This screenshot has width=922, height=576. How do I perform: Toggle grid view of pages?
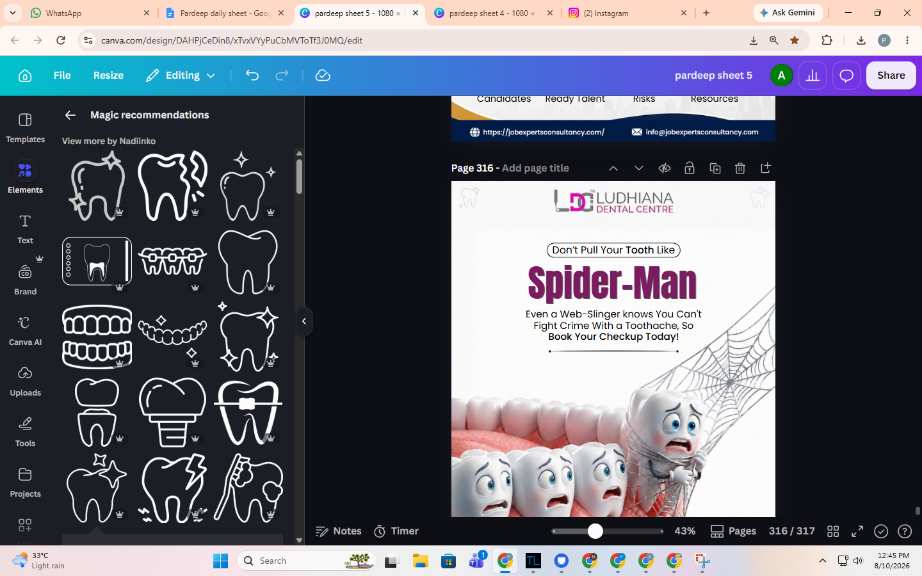tap(833, 531)
